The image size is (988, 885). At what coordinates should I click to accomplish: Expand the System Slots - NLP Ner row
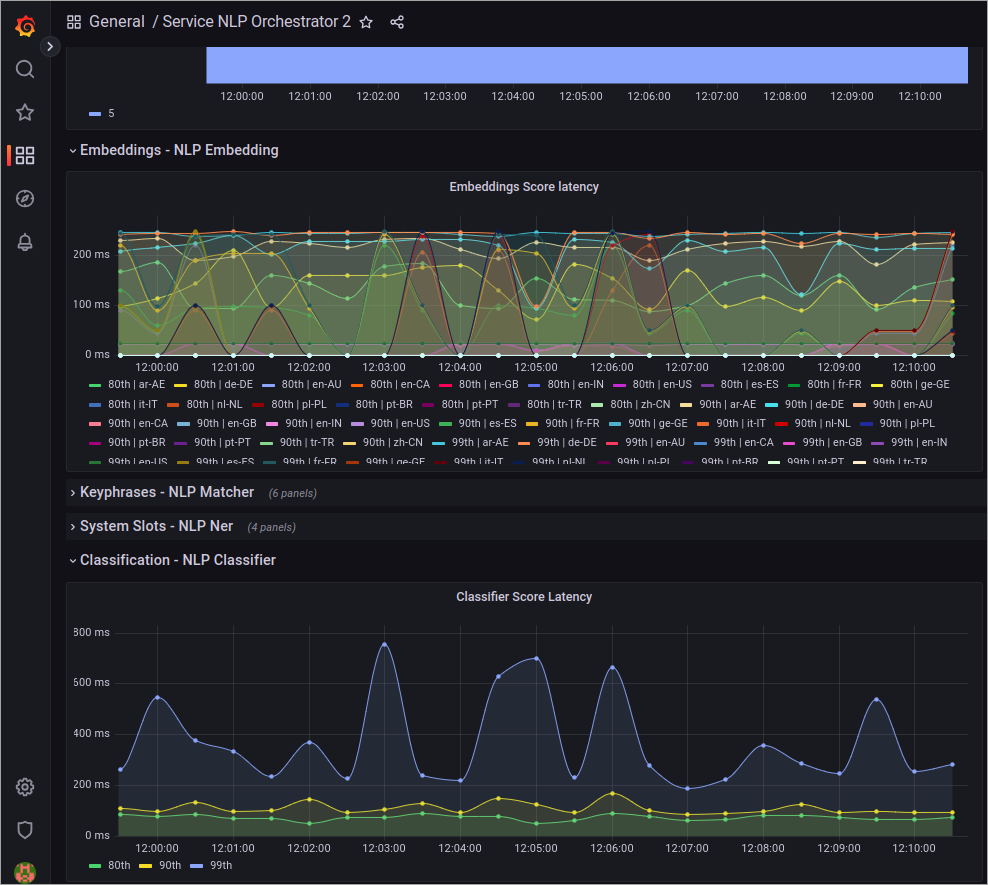[156, 526]
